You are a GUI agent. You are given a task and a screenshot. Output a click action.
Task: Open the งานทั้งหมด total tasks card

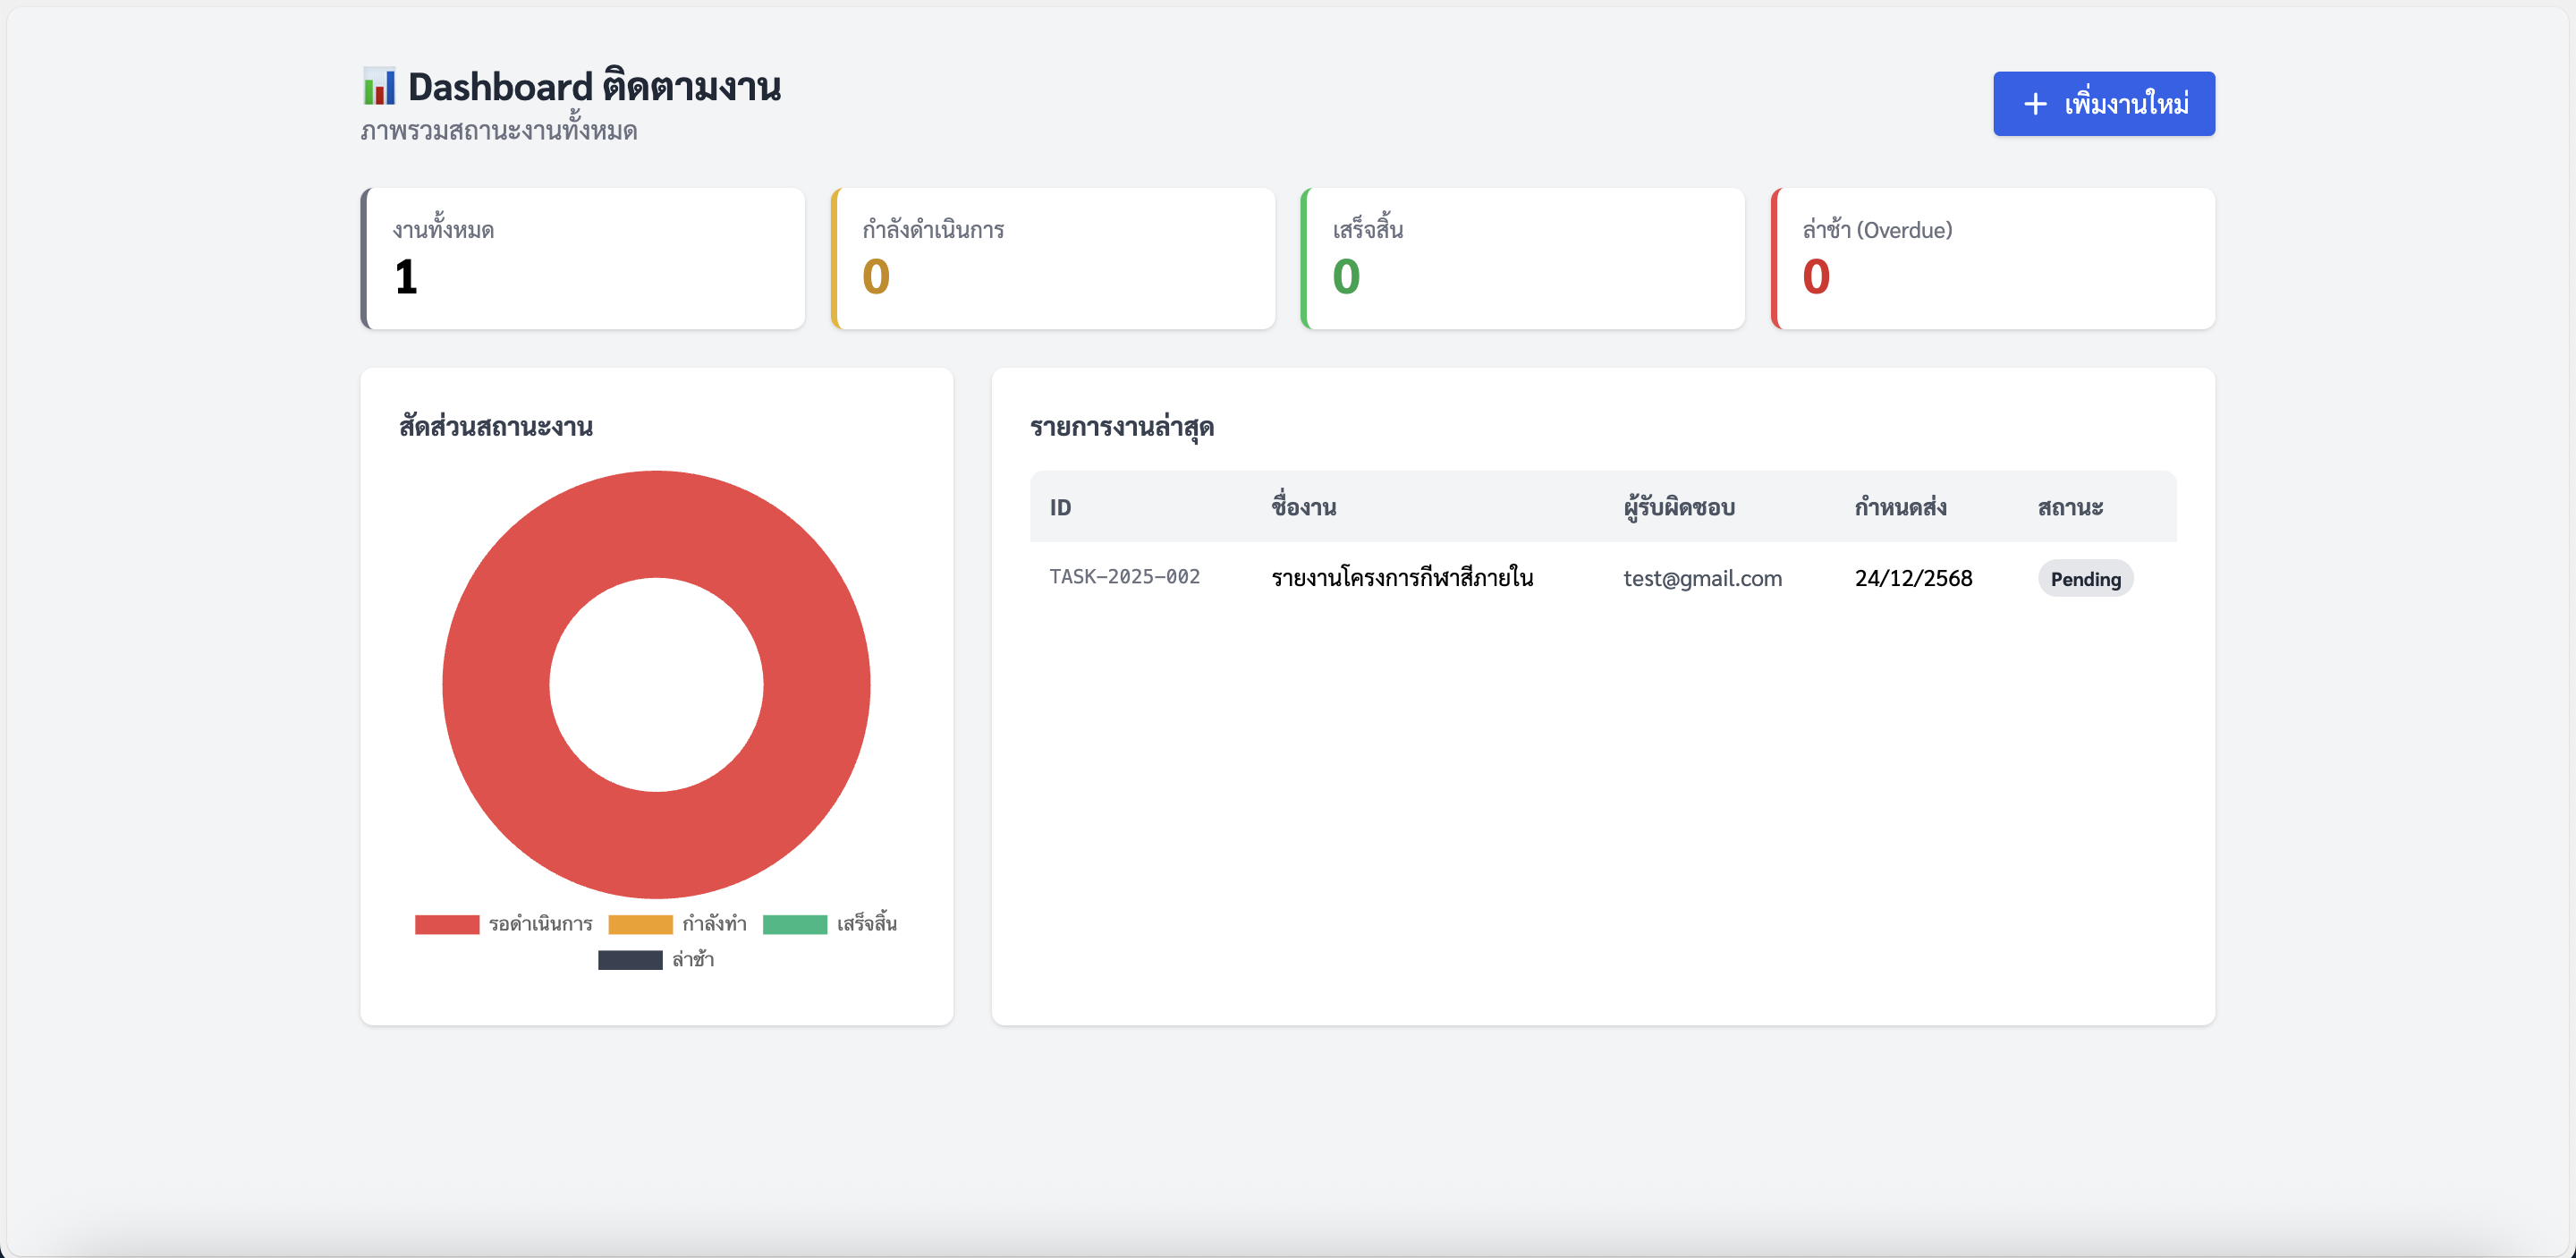pos(583,258)
